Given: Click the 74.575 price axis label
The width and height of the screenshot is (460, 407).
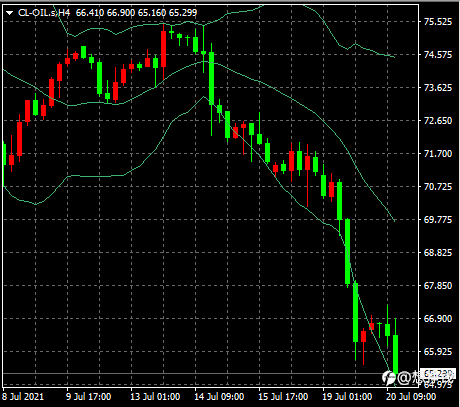Looking at the screenshot, I should (438, 55).
